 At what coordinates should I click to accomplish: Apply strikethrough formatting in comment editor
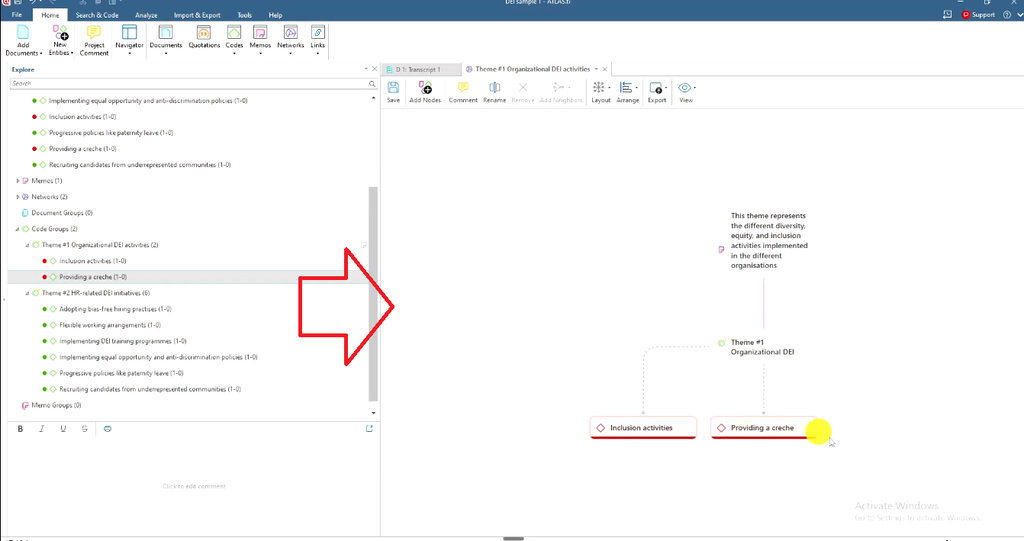coord(84,429)
